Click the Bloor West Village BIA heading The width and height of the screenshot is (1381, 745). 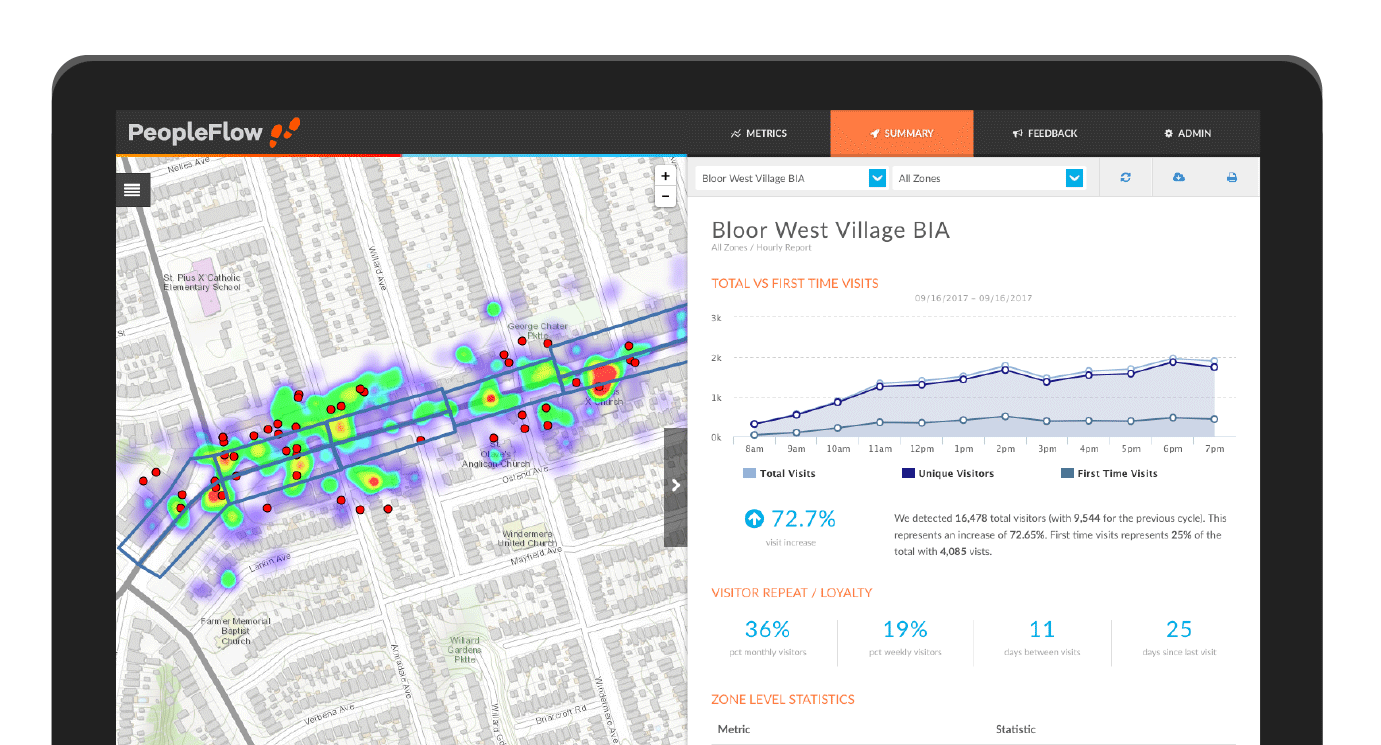pos(830,231)
